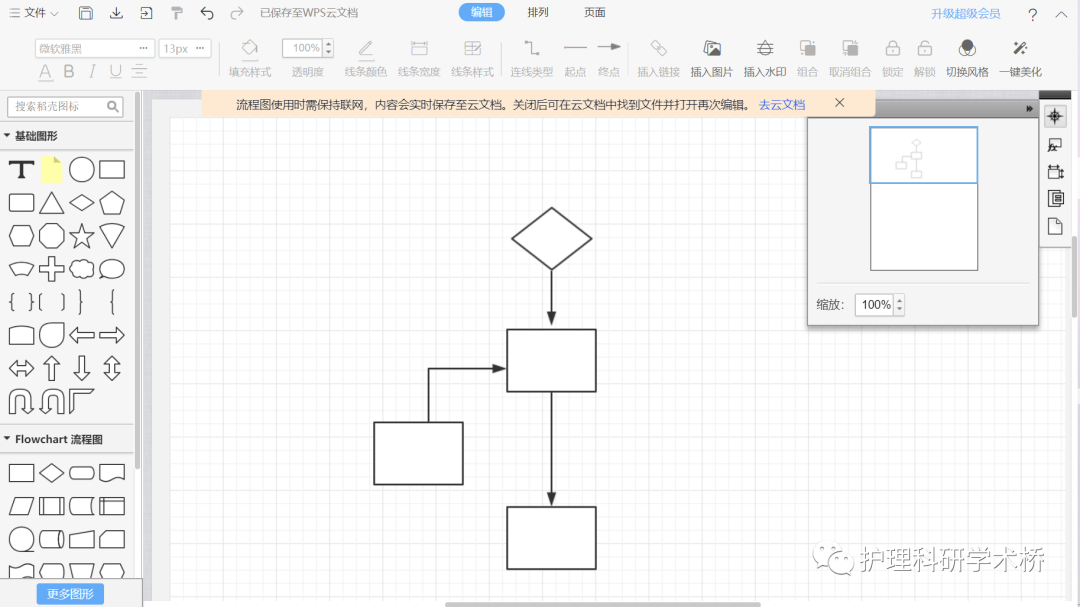Viewport: 1080px width, 607px height.
Task: Switch to the 排列 arrange tab
Action: point(537,12)
